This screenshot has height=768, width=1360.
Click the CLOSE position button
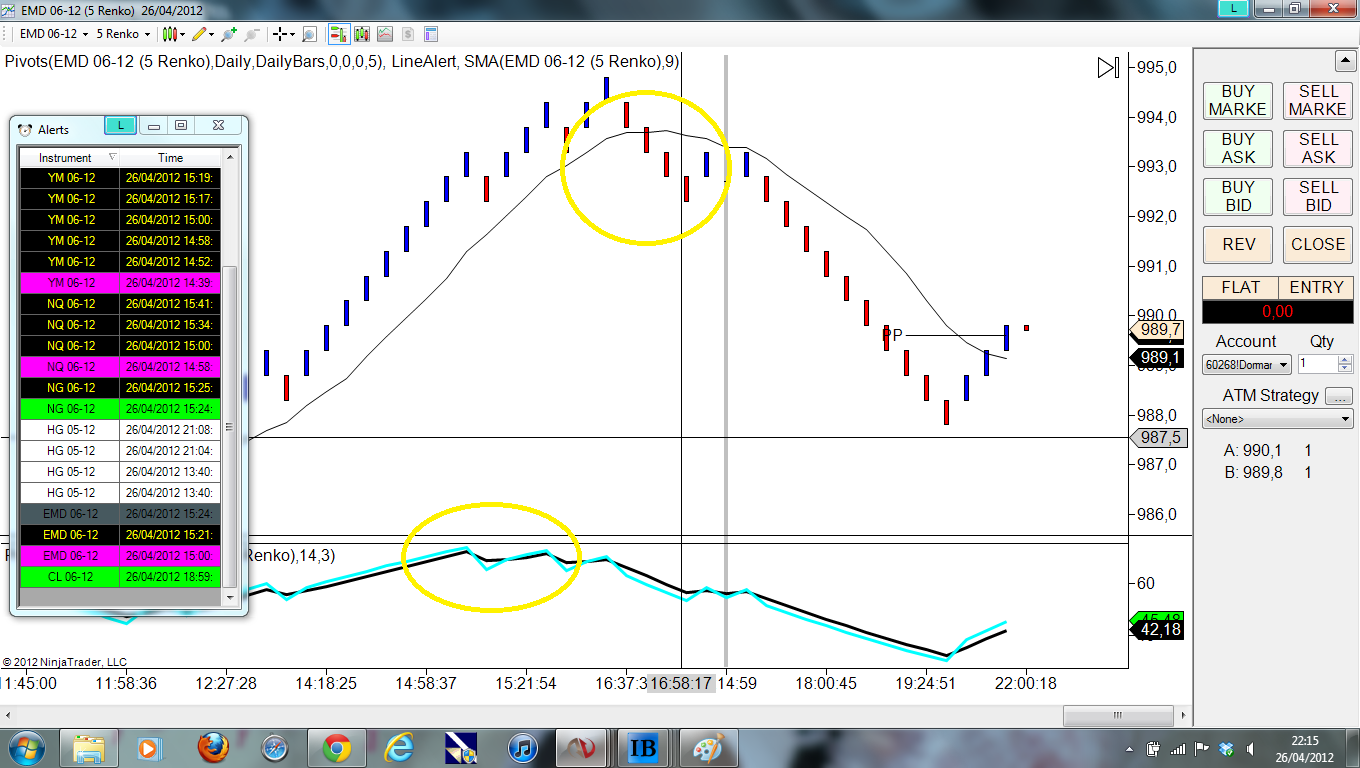pyautogui.click(x=1318, y=244)
